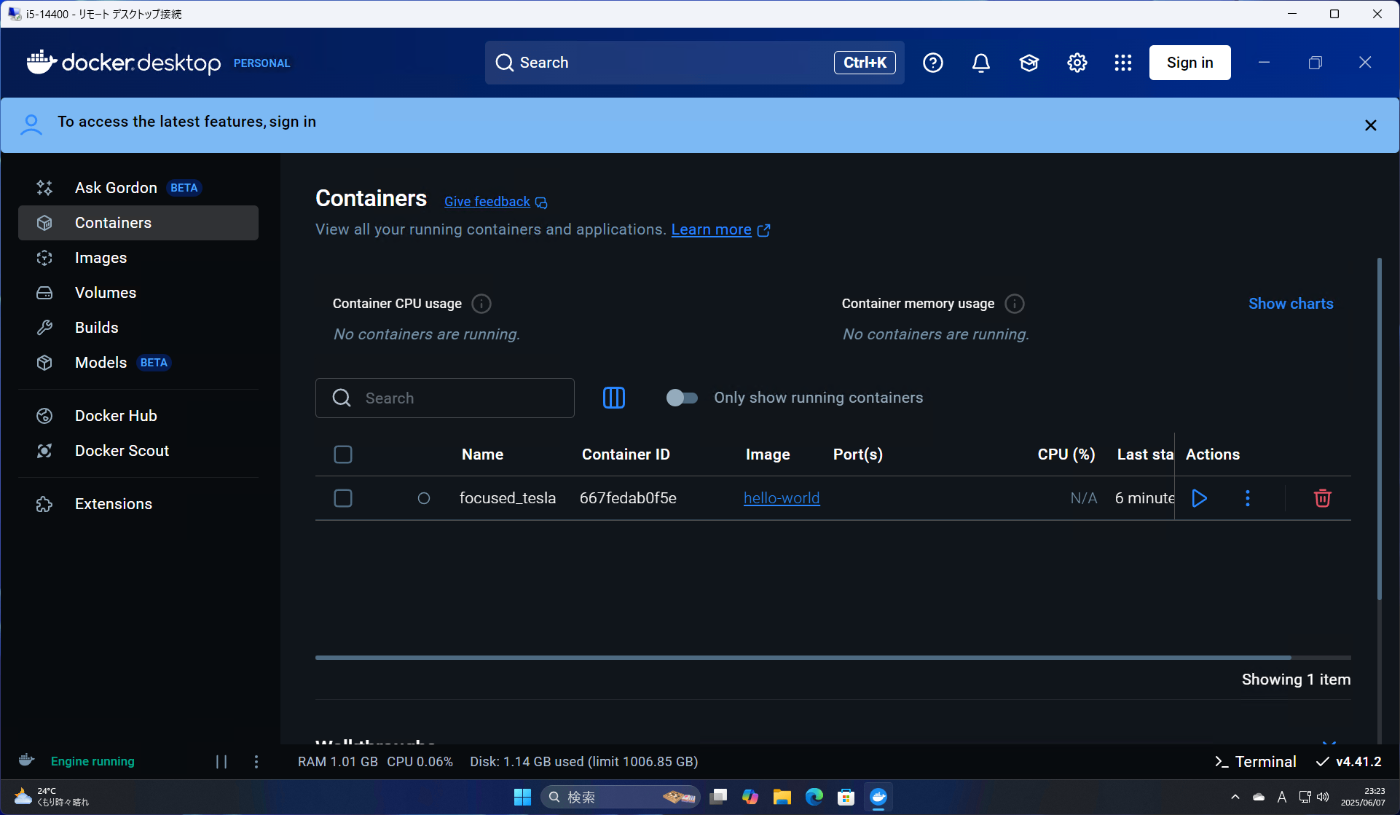Open the notifications bell
The height and width of the screenshot is (815, 1400).
(x=981, y=63)
